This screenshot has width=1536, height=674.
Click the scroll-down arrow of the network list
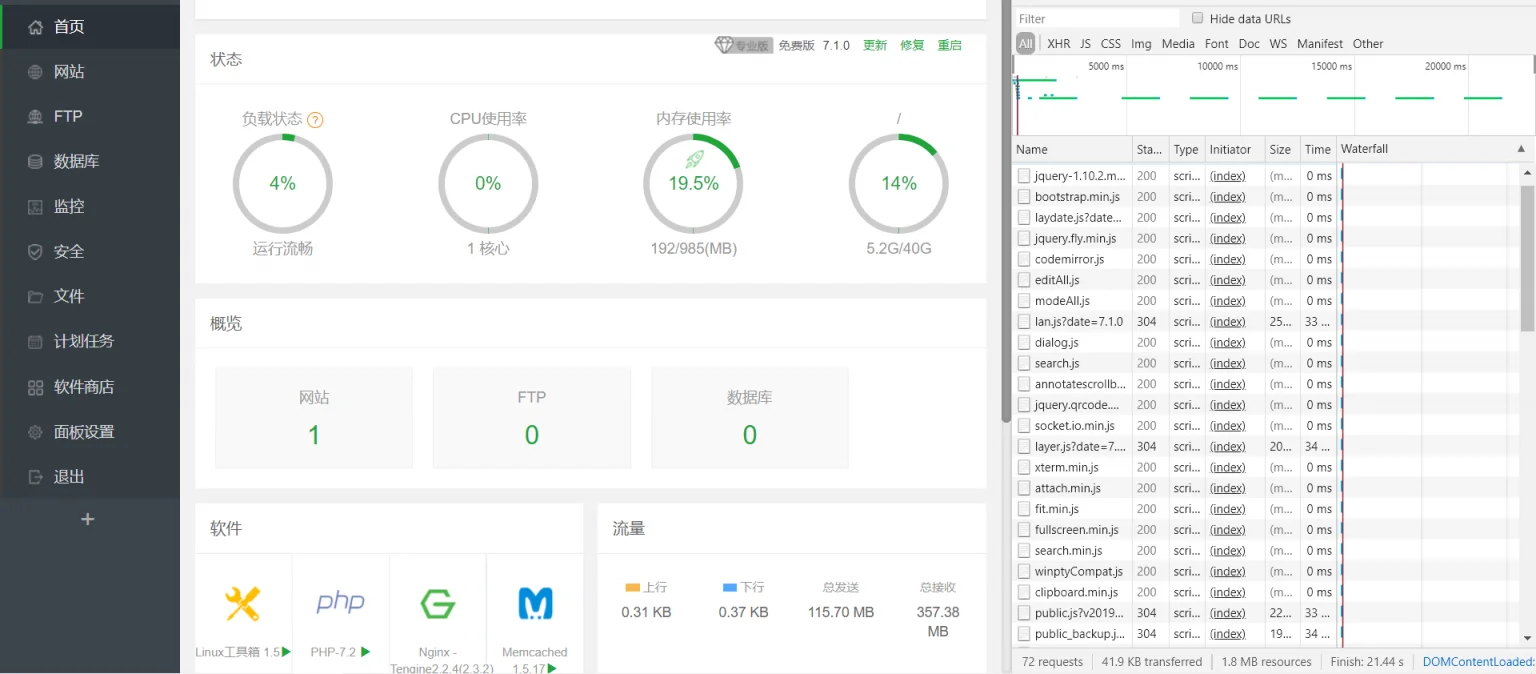coord(1527,637)
